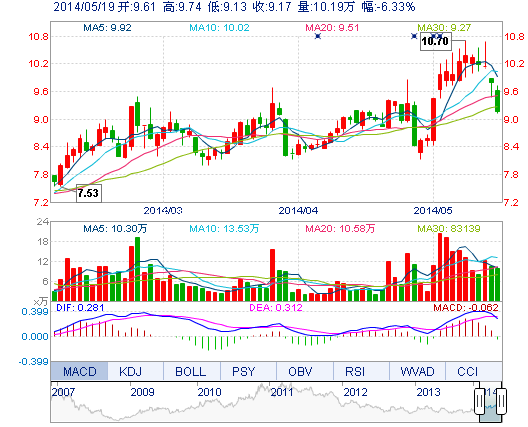Image resolution: width=528 pixels, height=427 pixels.
Task: Select the active MACD tab
Action: 79,371
